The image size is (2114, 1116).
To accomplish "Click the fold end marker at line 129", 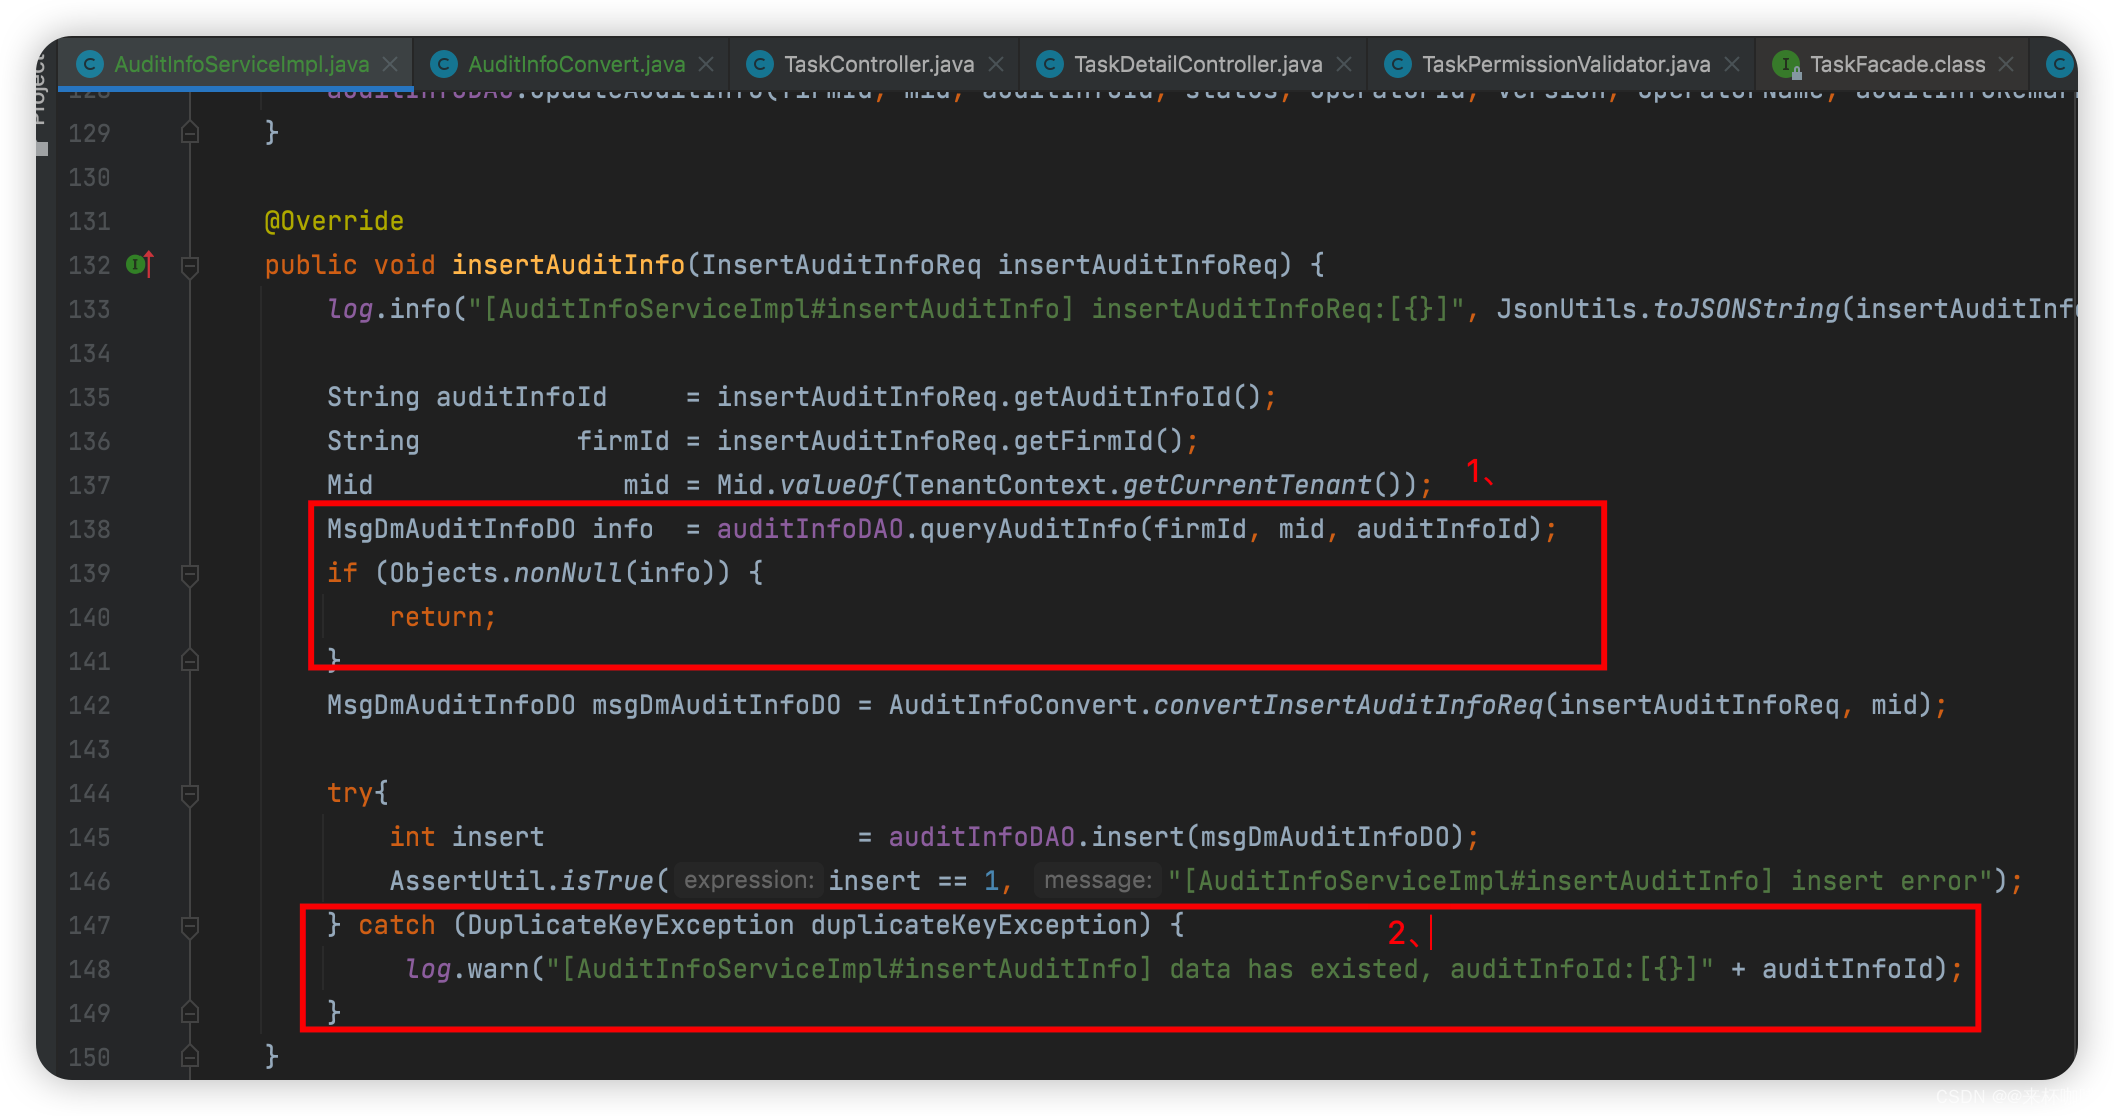I will pyautogui.click(x=190, y=132).
